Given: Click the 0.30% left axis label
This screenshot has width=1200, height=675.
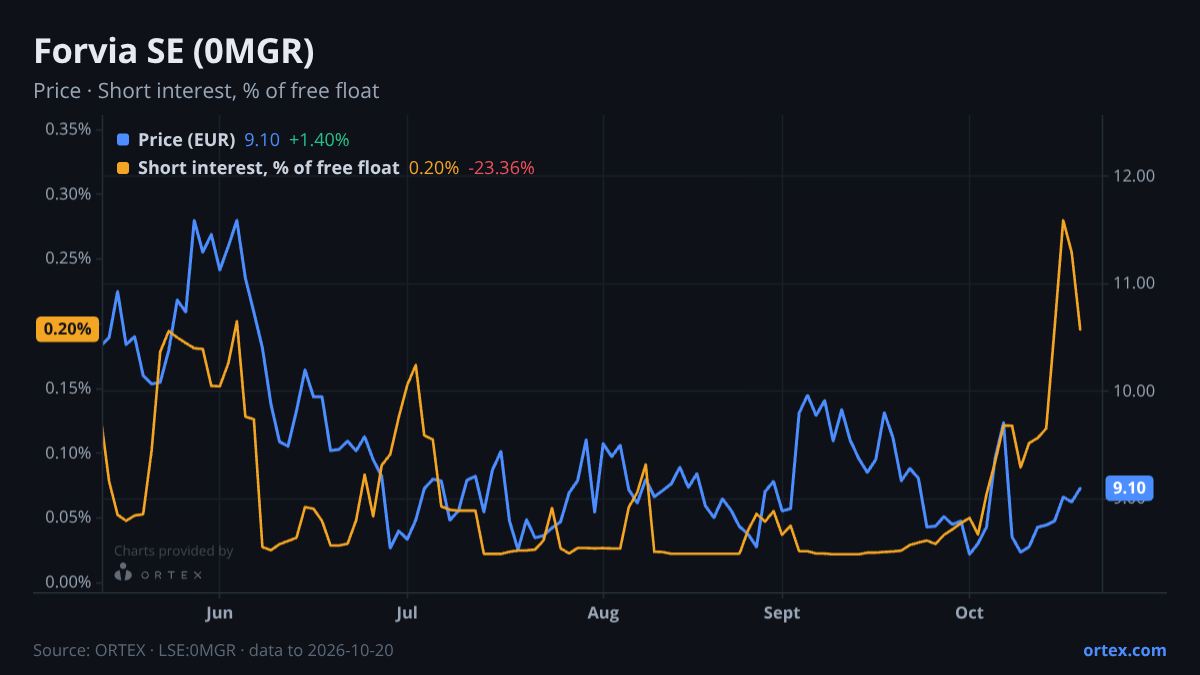Looking at the screenshot, I should (x=68, y=194).
